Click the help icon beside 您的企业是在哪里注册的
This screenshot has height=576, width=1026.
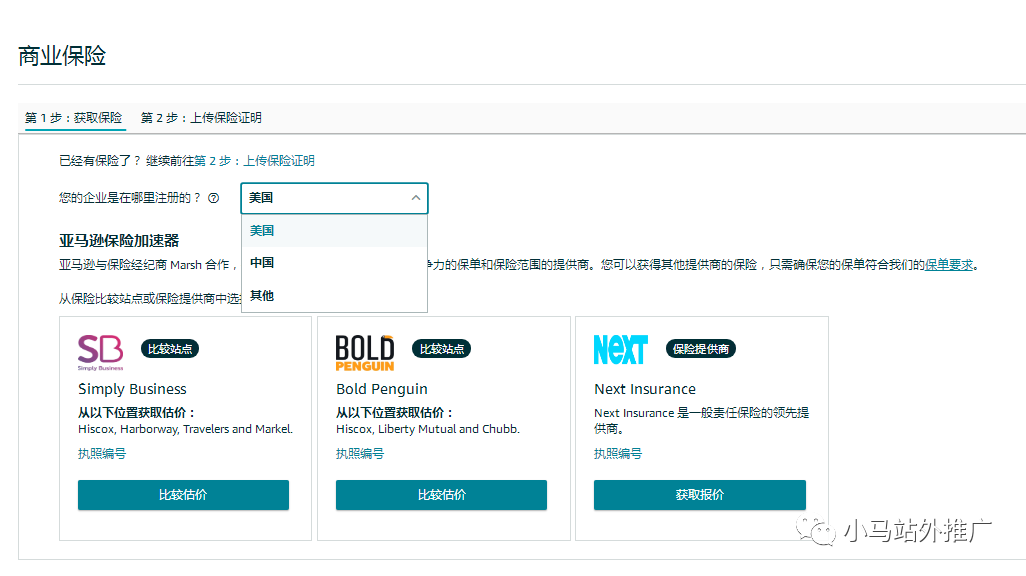click(213, 198)
